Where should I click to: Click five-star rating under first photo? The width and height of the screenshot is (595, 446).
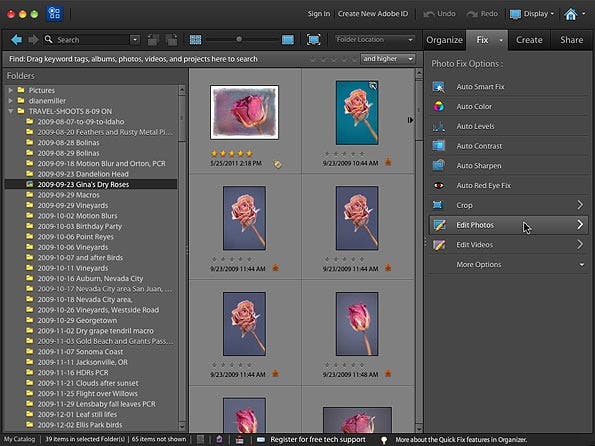point(231,154)
